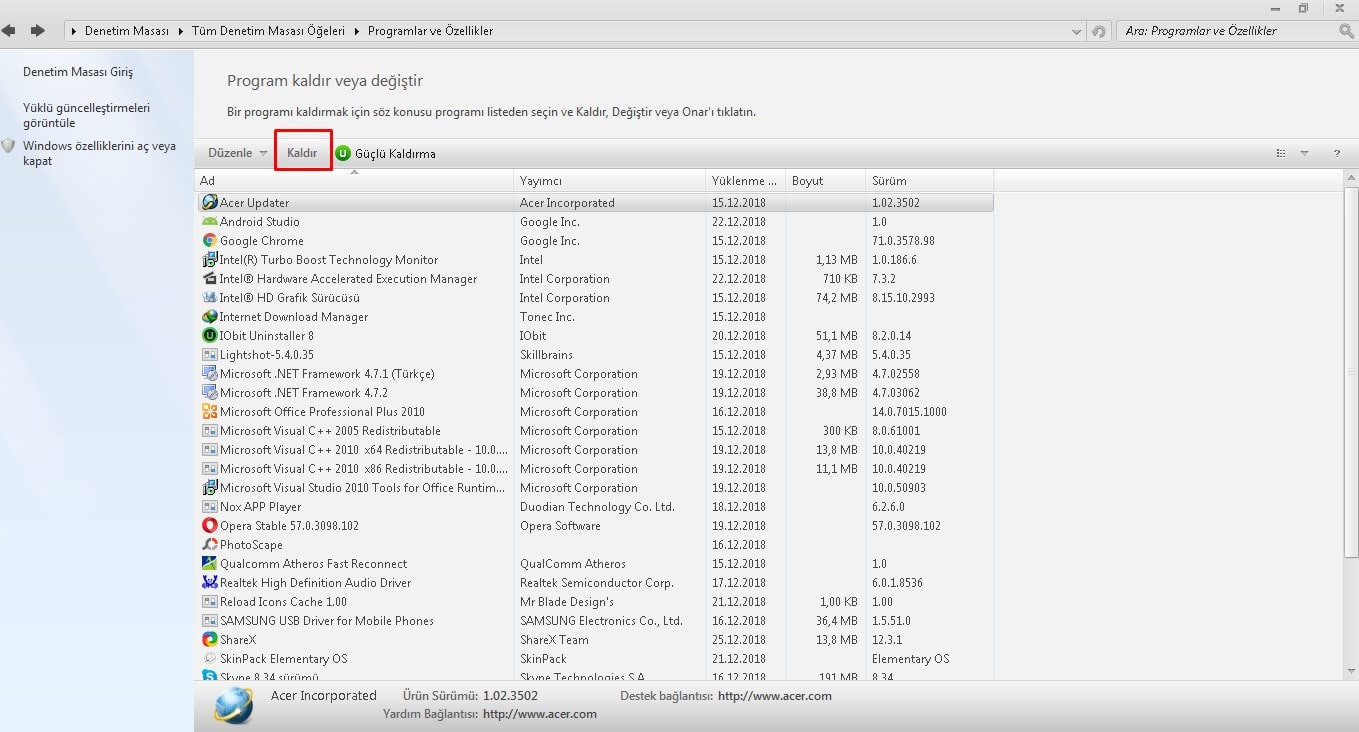The image size is (1359, 732).
Task: Expand the arrow after Denetim Masası breadcrumb
Action: [181, 31]
